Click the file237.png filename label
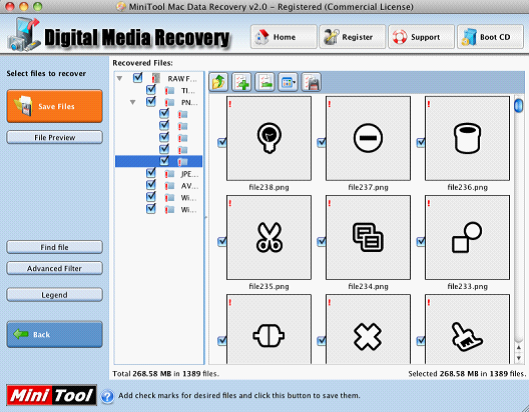The image size is (529, 412). tap(368, 187)
